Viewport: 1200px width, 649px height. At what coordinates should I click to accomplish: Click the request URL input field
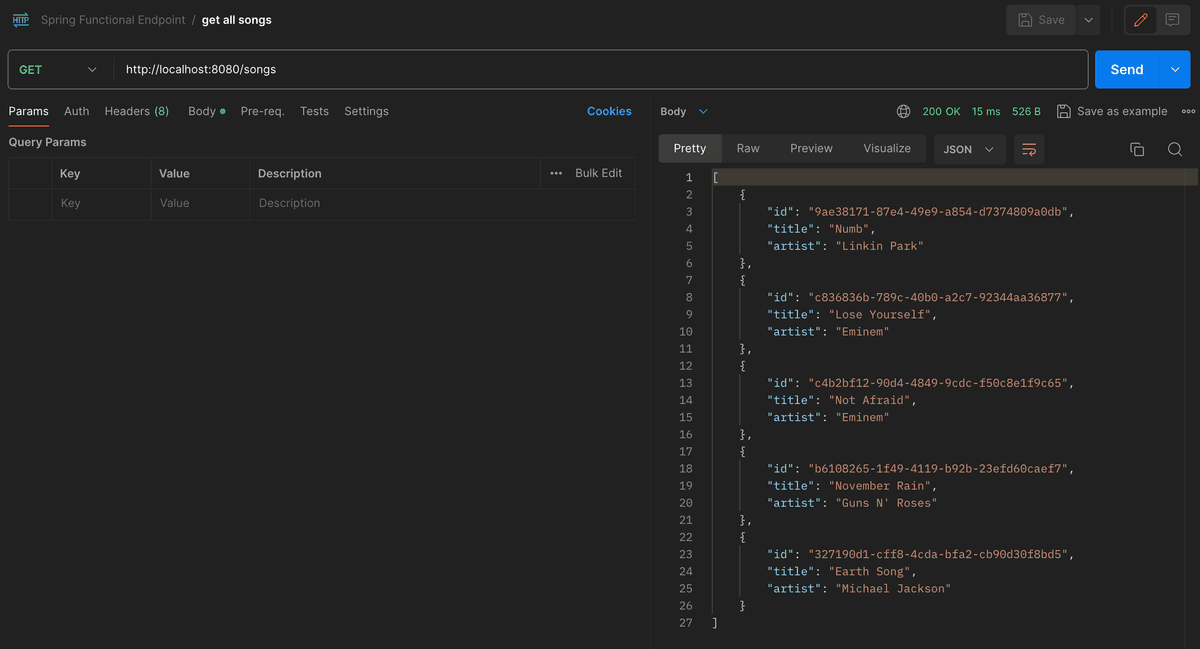(400, 69)
